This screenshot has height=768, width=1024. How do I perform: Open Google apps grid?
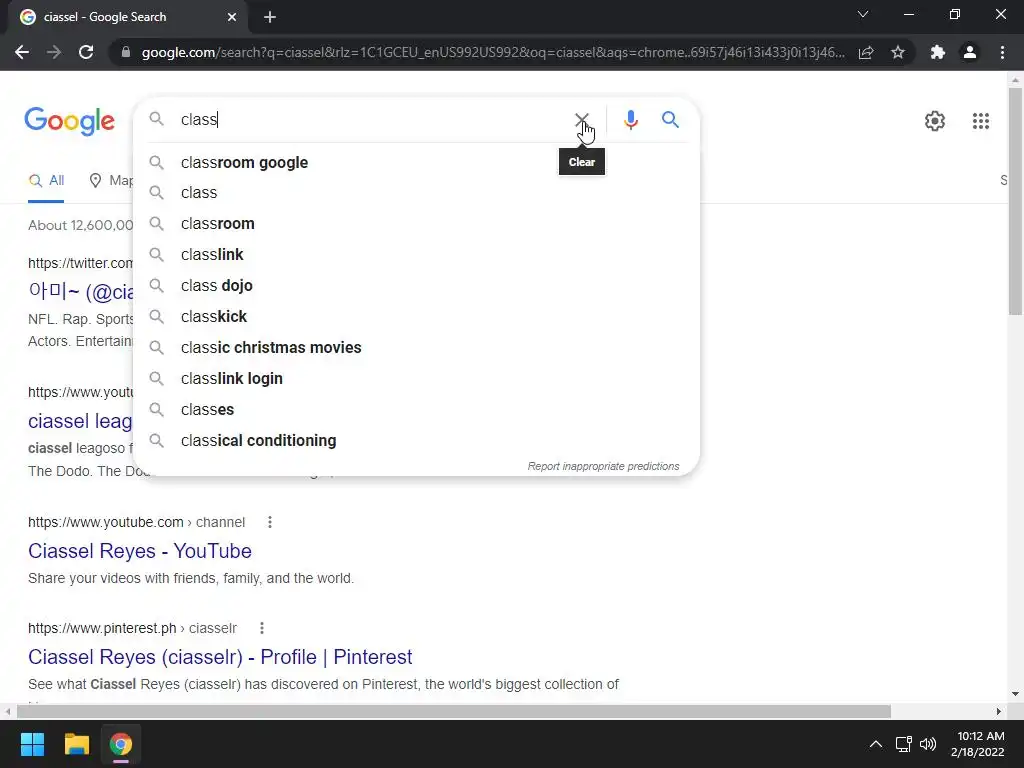click(980, 121)
